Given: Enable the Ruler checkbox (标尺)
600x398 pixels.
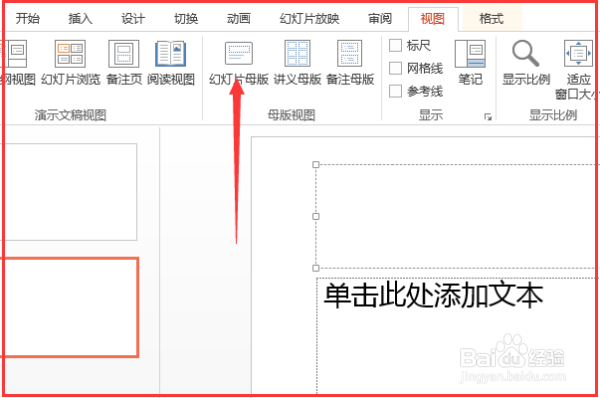Looking at the screenshot, I should pyautogui.click(x=395, y=46).
